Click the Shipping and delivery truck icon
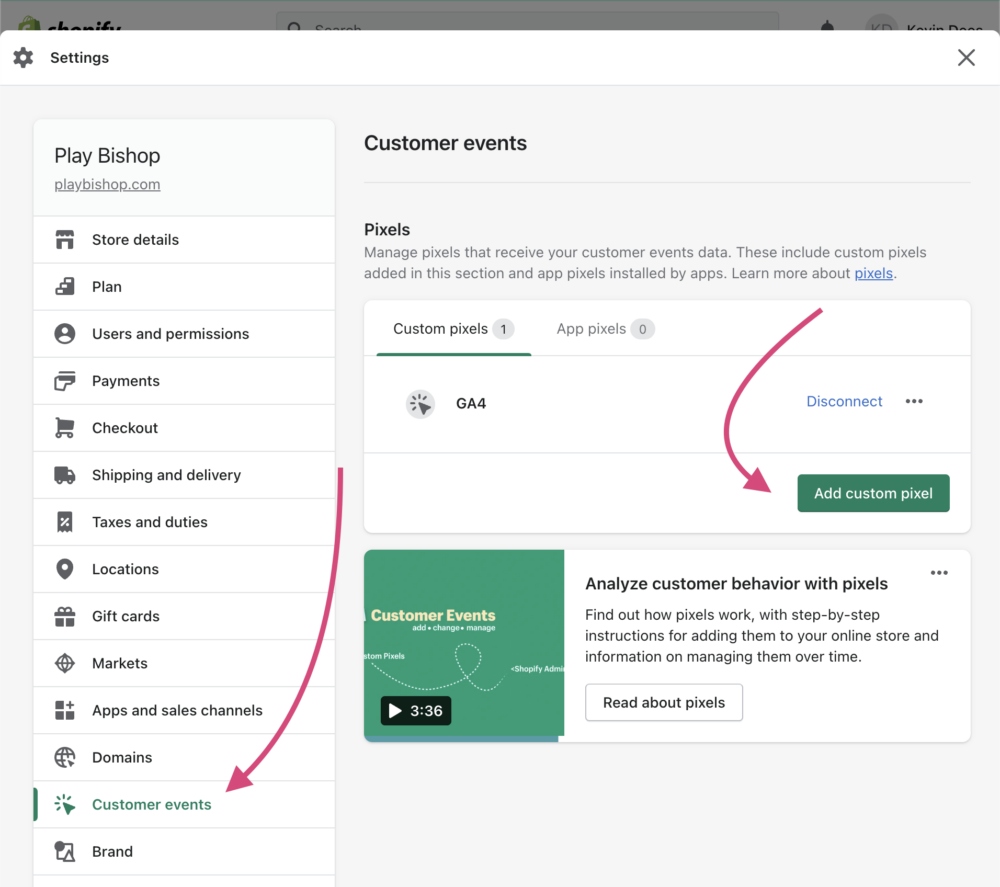 click(64, 475)
